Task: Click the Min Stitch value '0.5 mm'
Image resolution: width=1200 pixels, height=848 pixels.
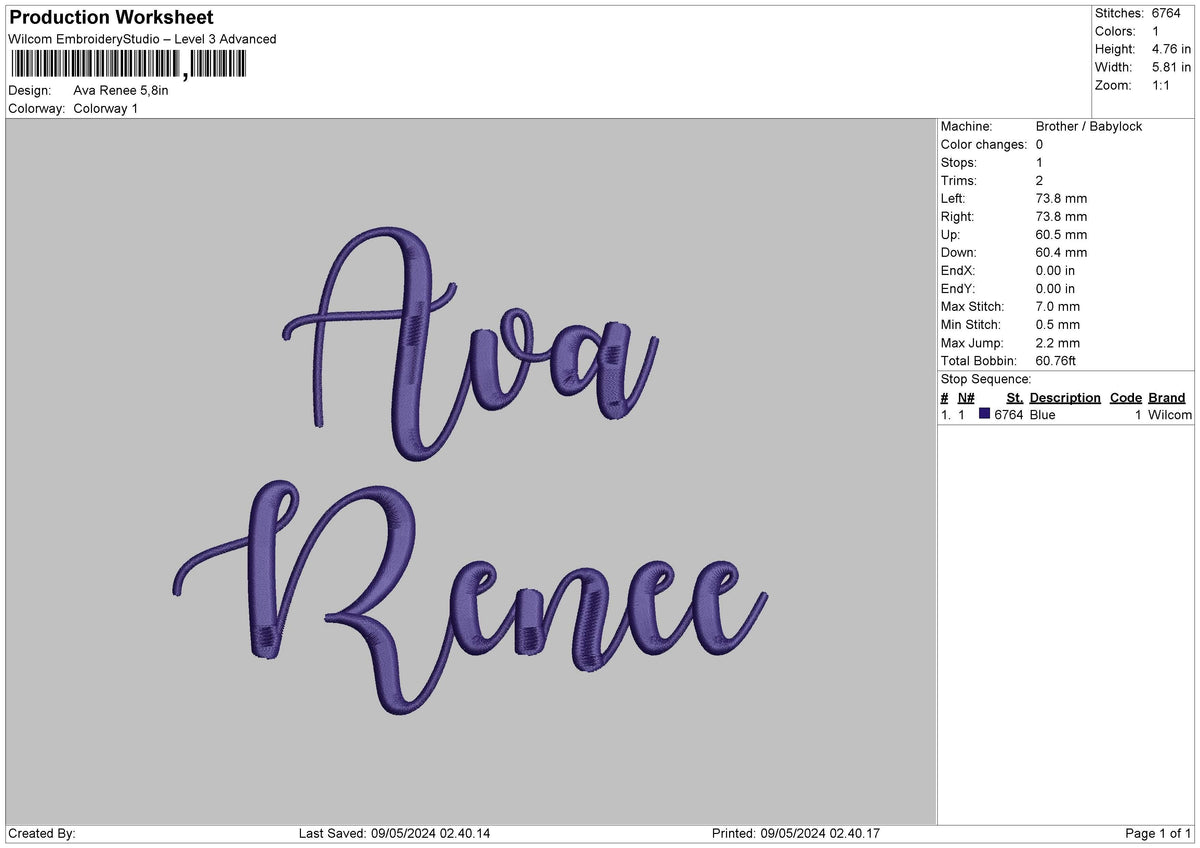Action: pos(1058,324)
